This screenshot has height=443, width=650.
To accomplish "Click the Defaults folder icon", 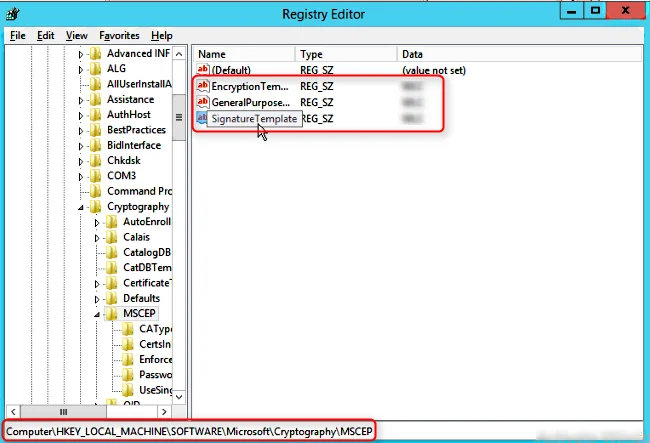I will click(x=112, y=298).
